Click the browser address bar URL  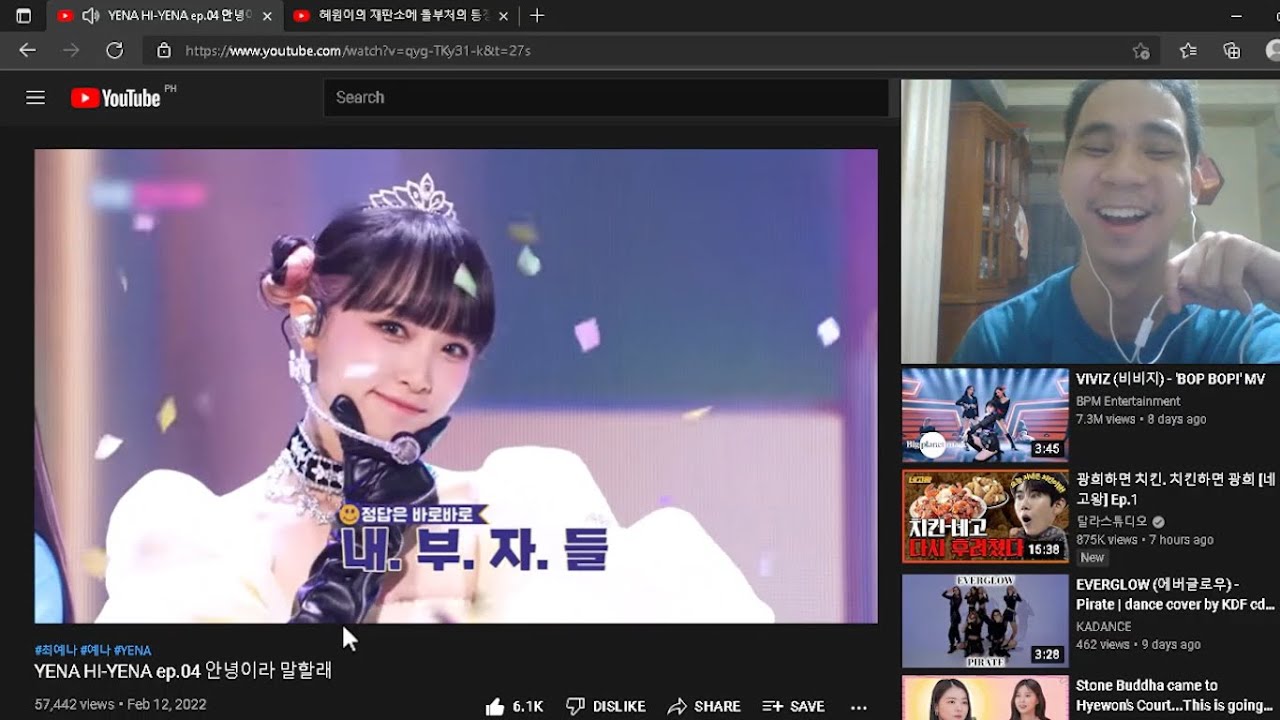(x=357, y=50)
